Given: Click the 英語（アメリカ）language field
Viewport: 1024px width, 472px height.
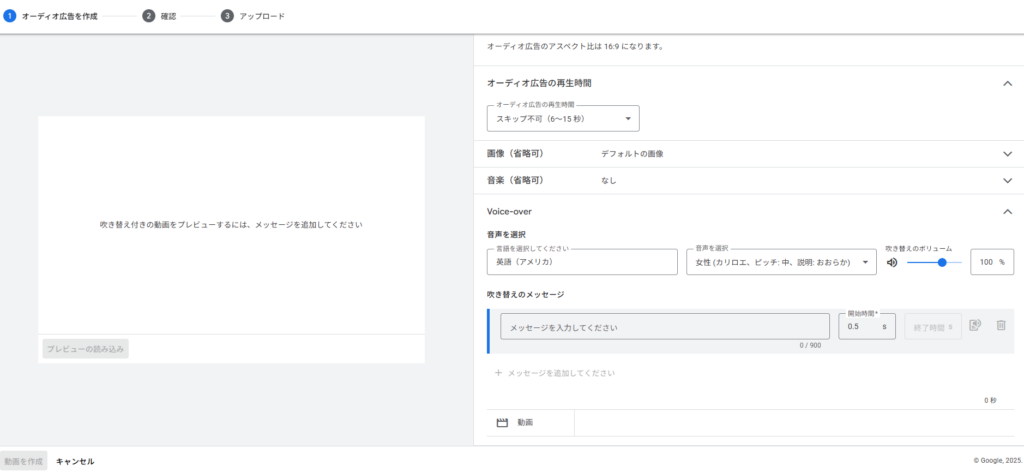Looking at the screenshot, I should [581, 262].
